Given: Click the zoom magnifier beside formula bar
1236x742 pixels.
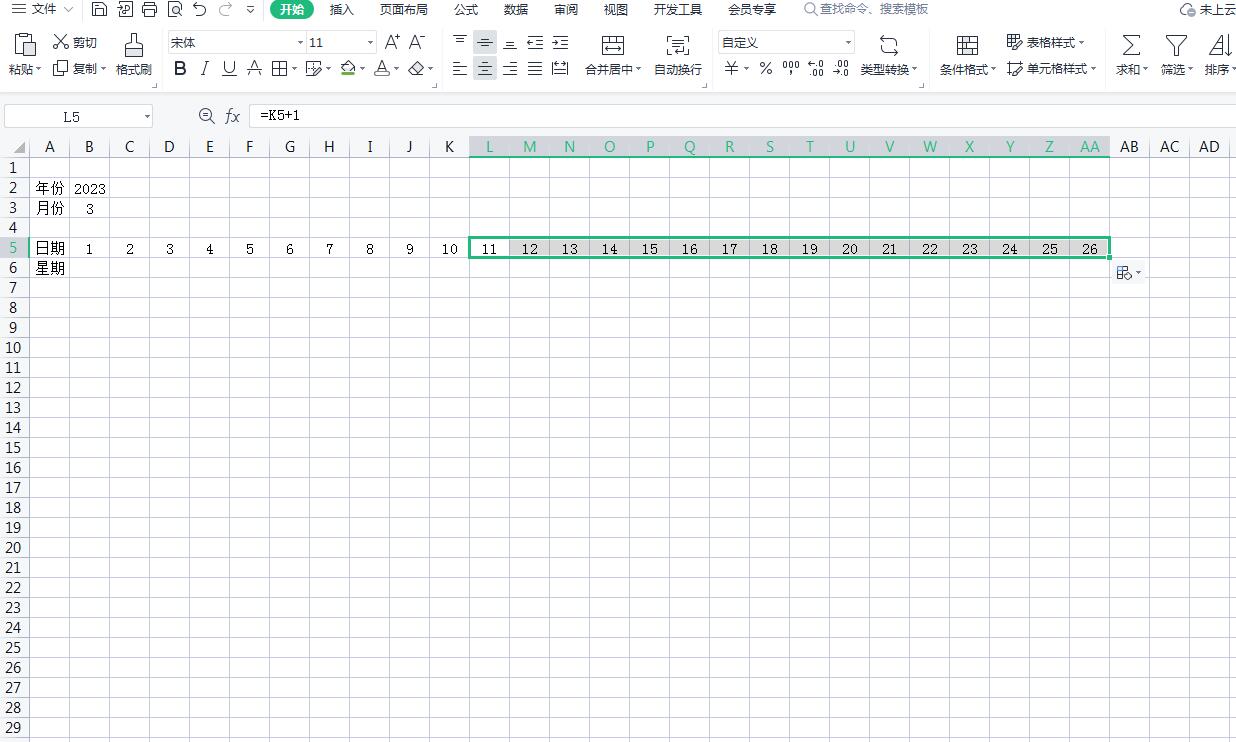Looking at the screenshot, I should click(206, 116).
